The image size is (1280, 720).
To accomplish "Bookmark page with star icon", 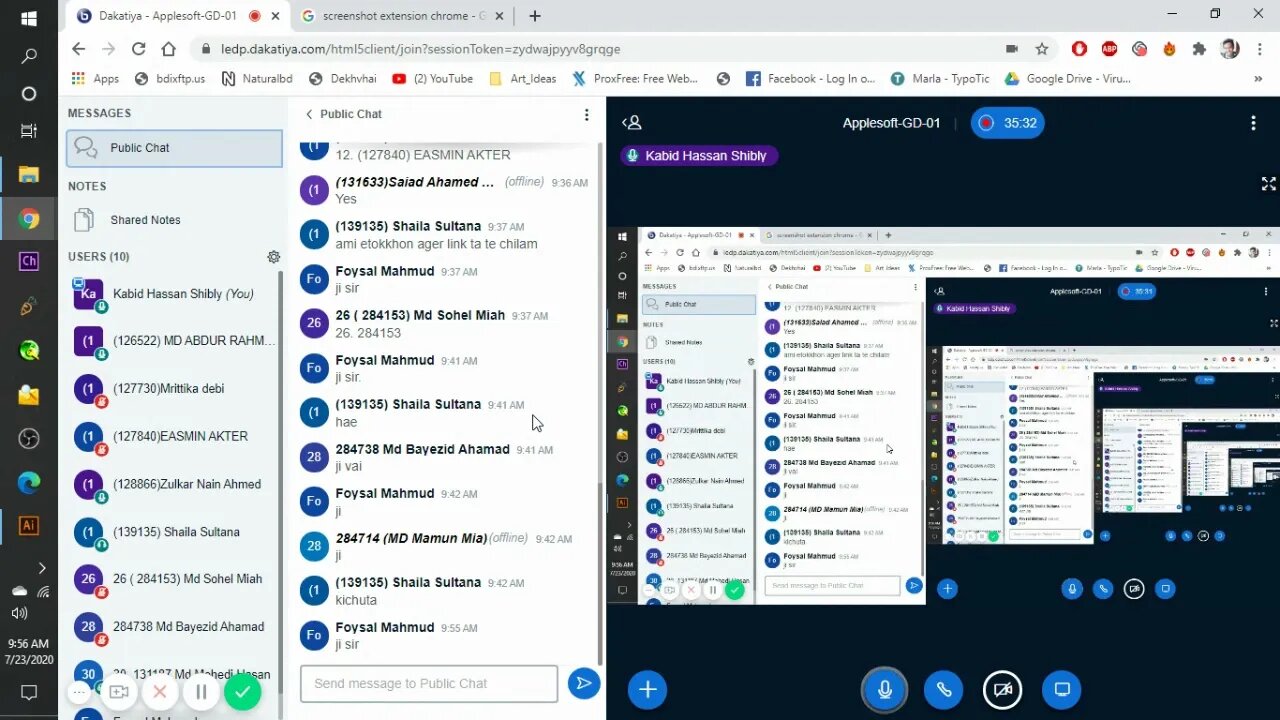I will (1042, 48).
